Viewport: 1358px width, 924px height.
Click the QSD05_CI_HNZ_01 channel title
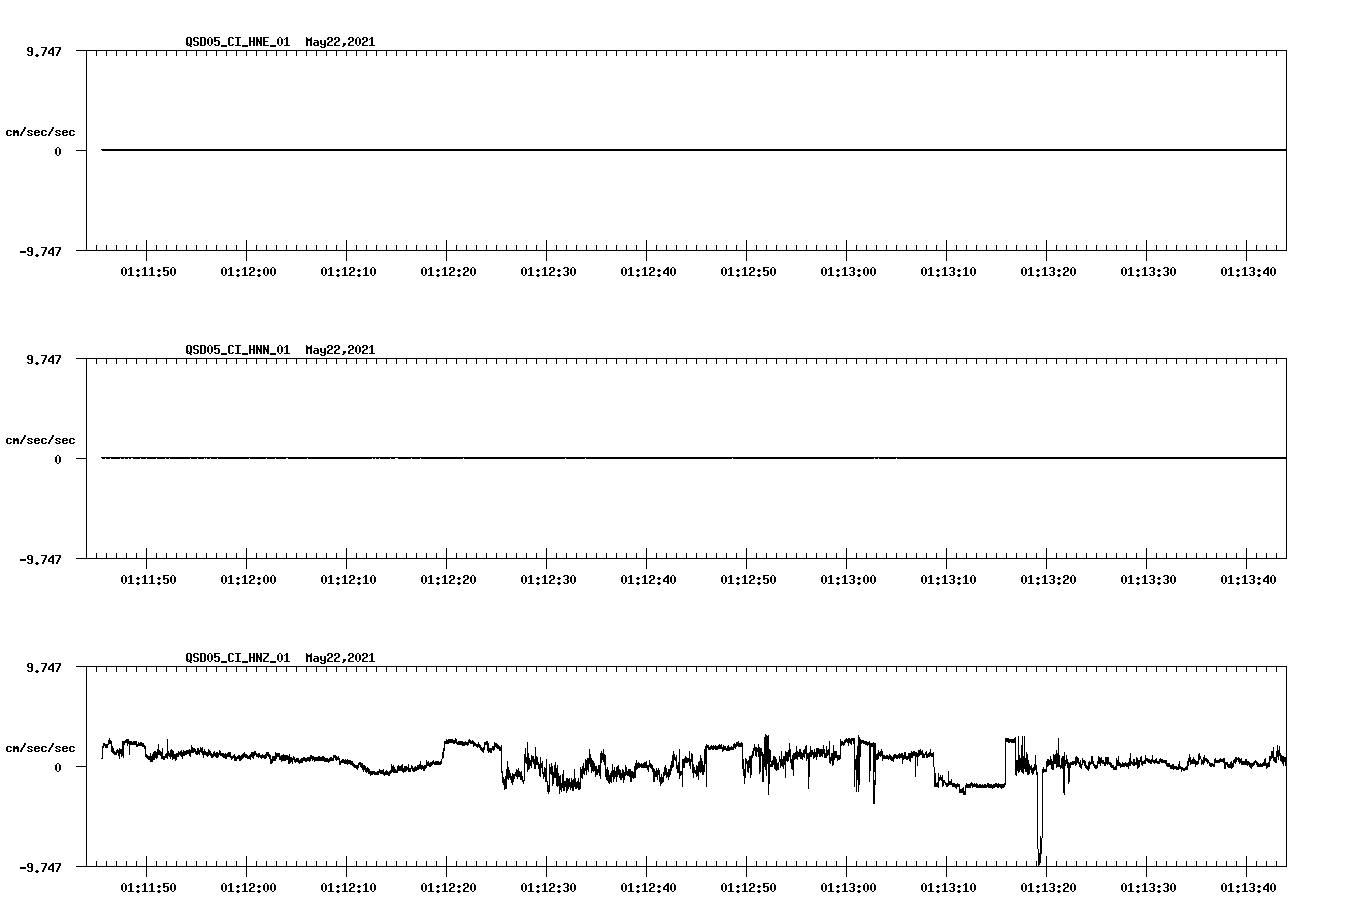236,658
